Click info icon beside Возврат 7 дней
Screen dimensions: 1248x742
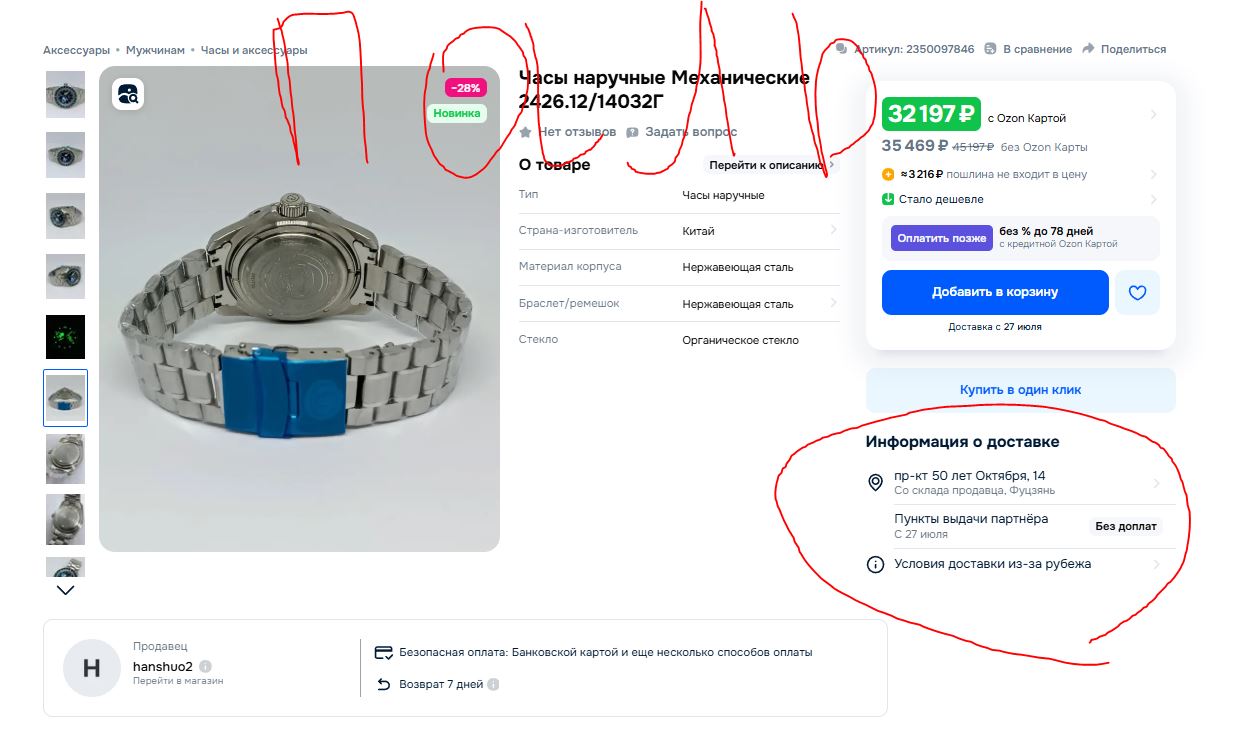(493, 685)
